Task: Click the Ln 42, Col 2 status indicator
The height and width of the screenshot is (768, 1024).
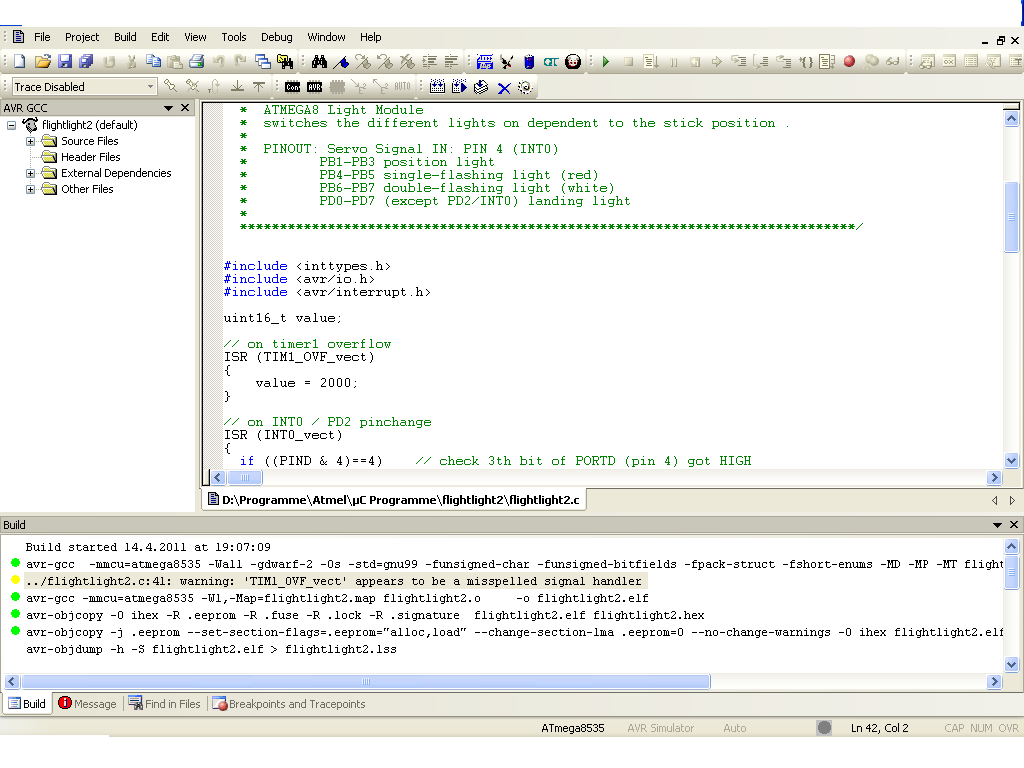Action: point(879,728)
